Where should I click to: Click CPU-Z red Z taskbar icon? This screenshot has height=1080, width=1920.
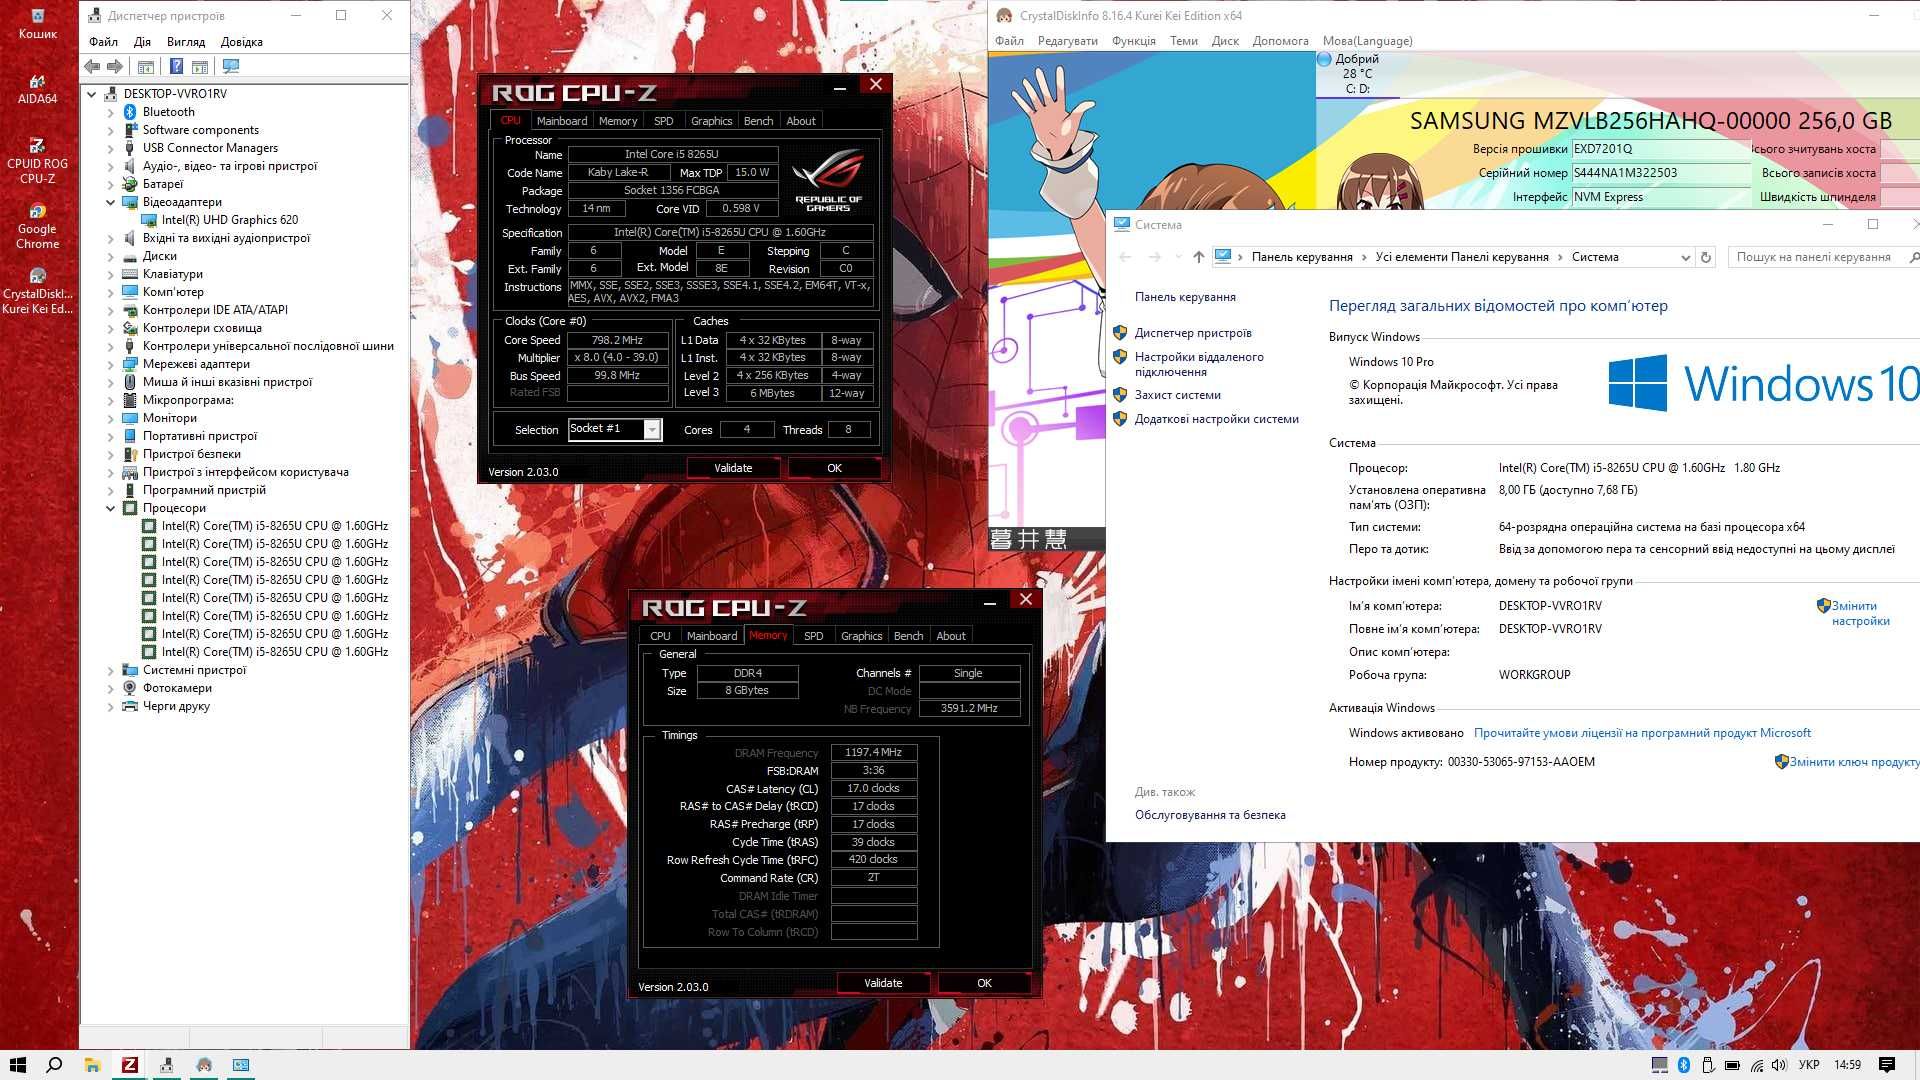pos(129,1065)
